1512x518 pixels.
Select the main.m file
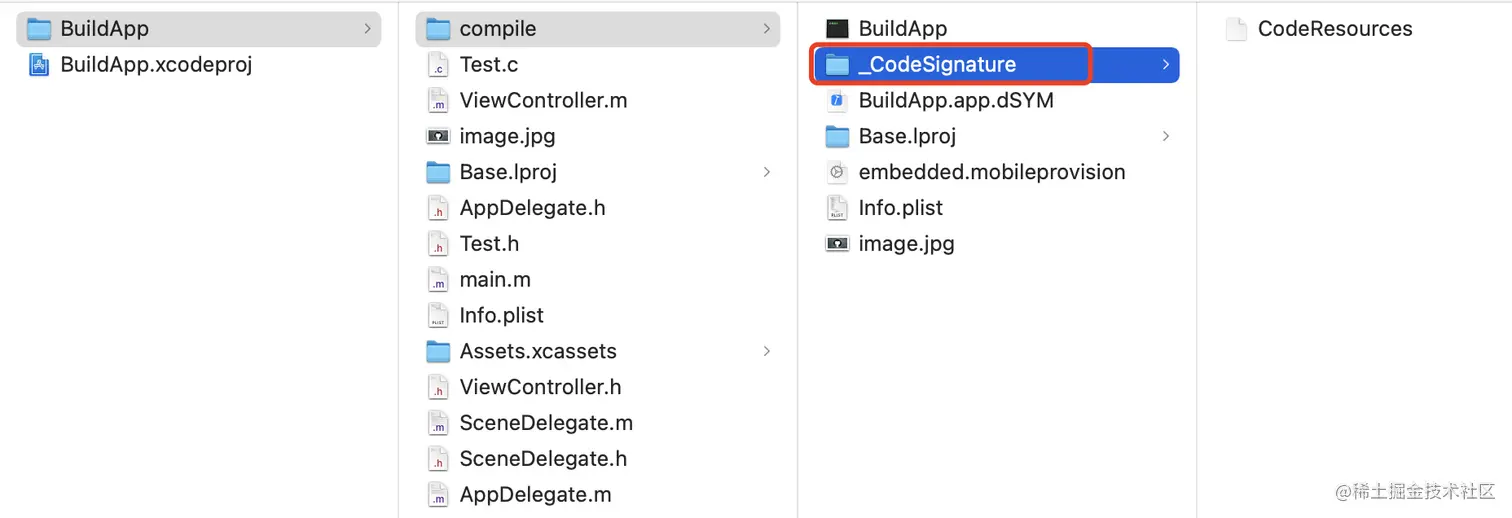tap(598, 279)
